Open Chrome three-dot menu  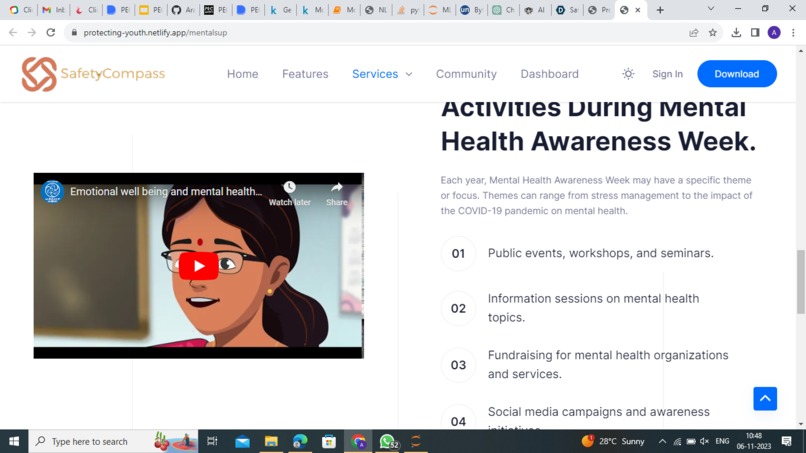(x=793, y=32)
